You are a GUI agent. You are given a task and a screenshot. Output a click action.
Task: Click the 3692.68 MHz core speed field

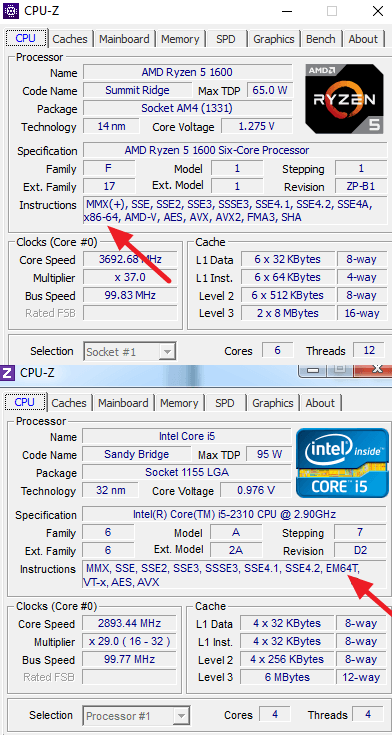point(130,259)
